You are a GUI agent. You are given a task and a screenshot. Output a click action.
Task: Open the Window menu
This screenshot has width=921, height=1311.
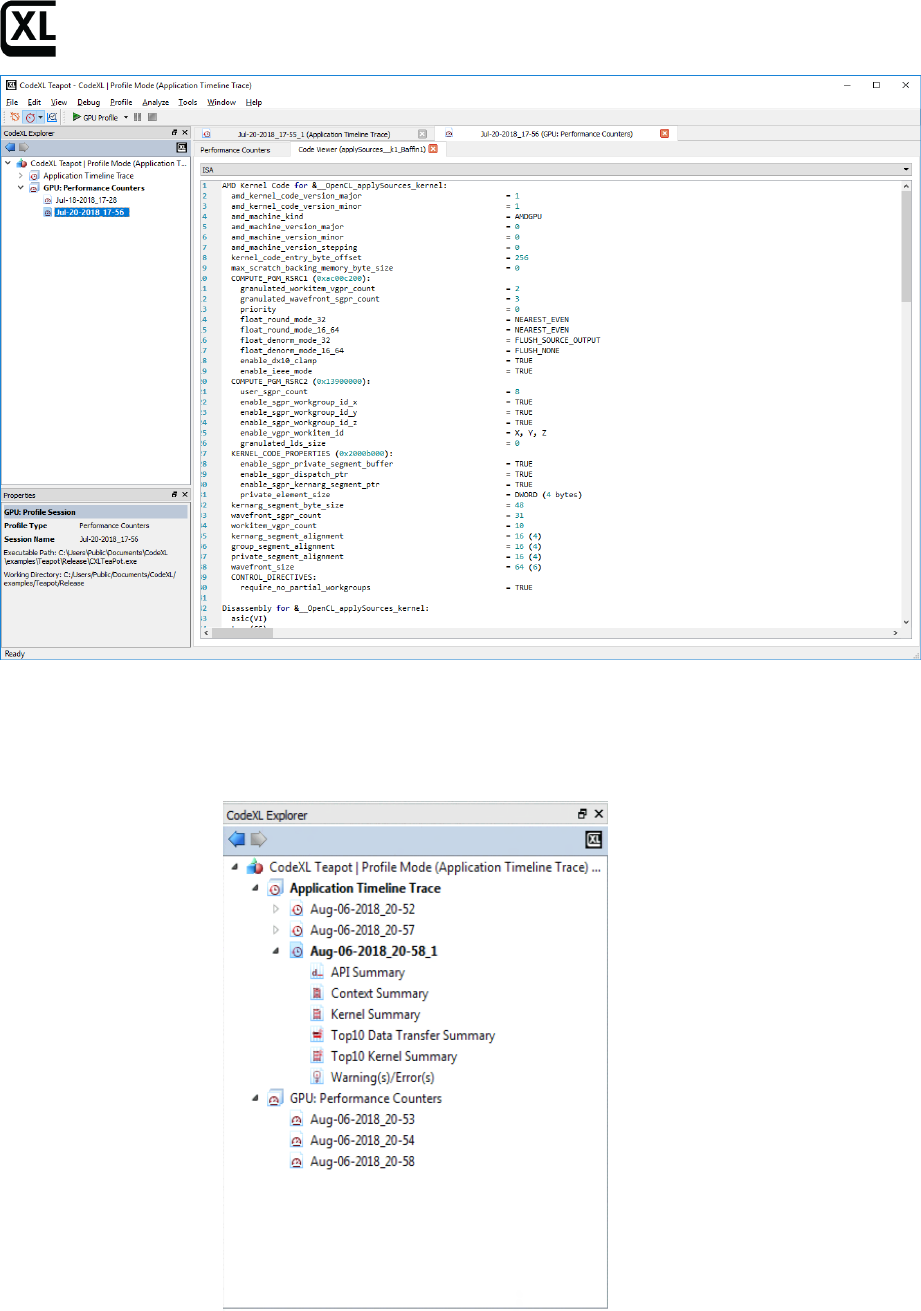pos(221,102)
